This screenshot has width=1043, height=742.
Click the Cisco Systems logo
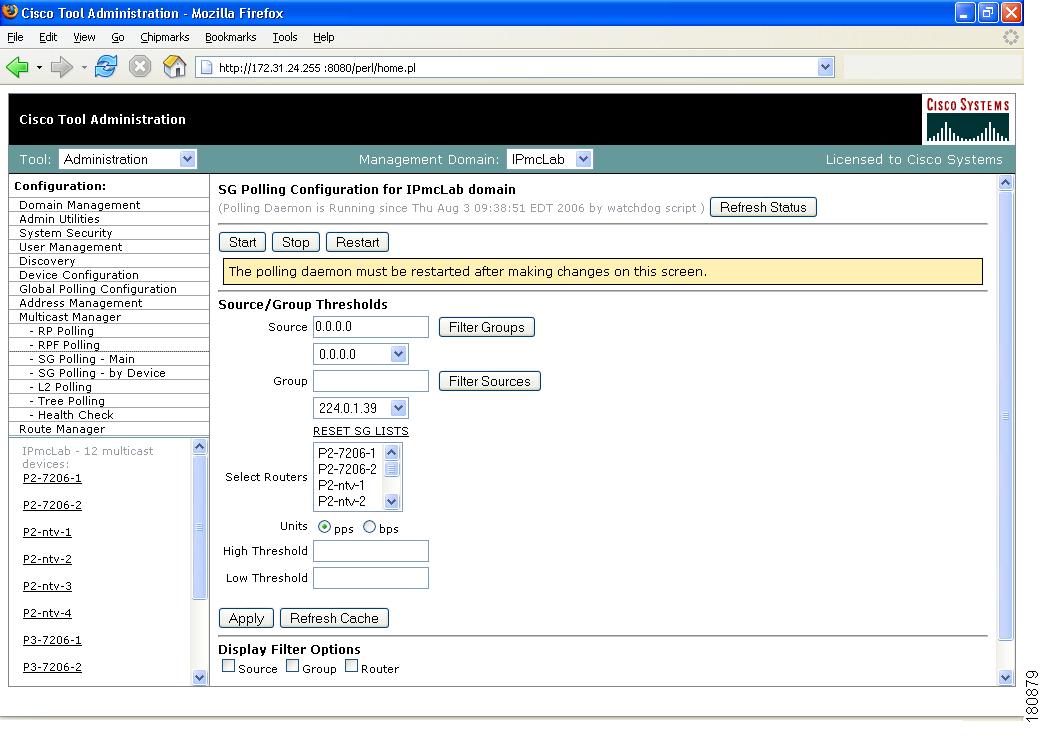(968, 119)
